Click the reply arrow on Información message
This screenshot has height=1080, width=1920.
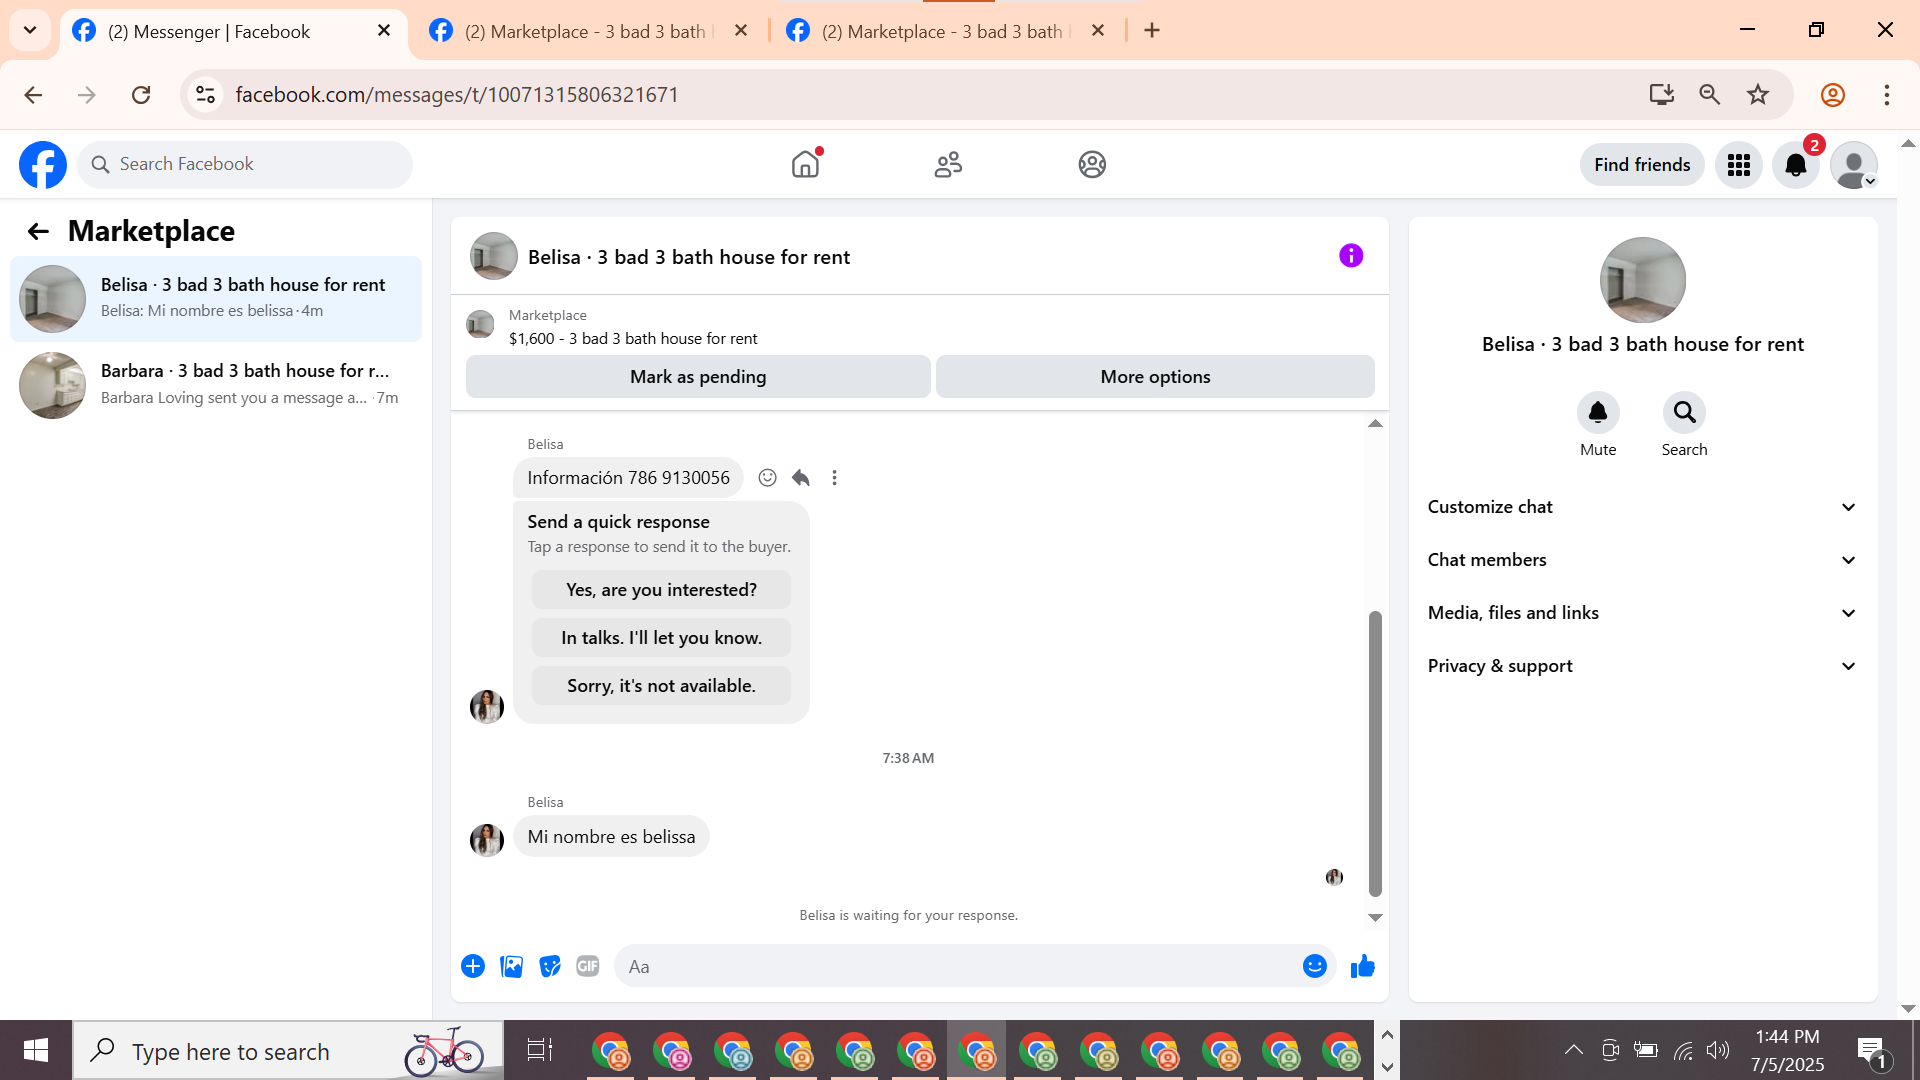[801, 478]
